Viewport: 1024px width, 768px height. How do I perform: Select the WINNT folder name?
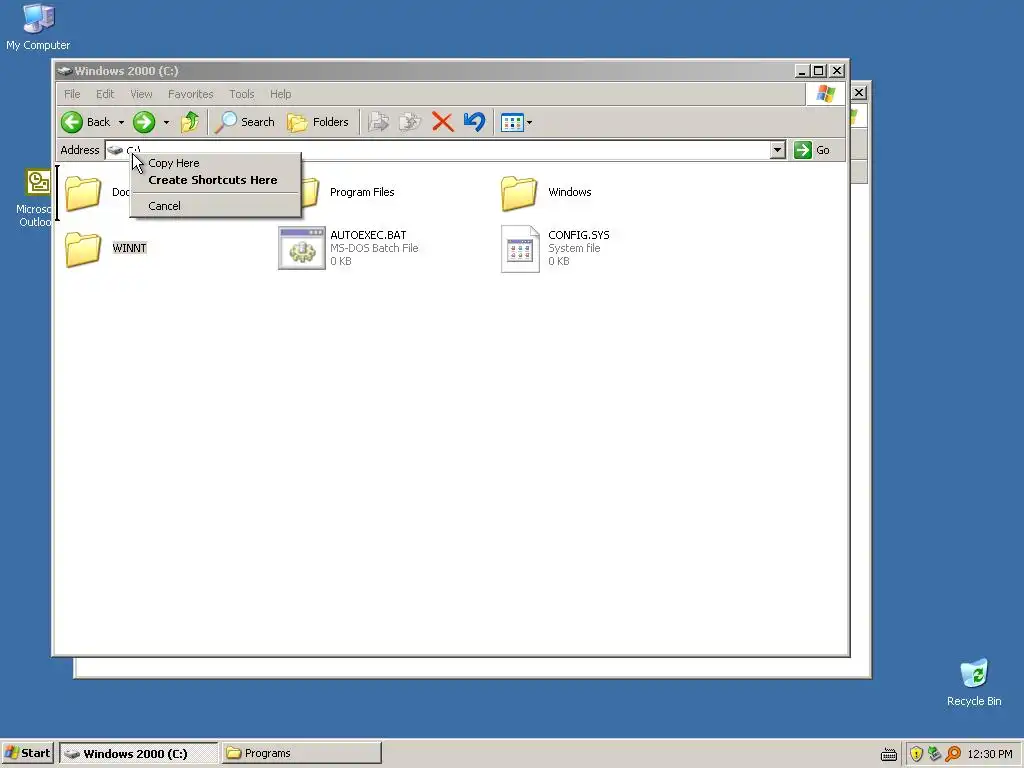click(x=129, y=248)
